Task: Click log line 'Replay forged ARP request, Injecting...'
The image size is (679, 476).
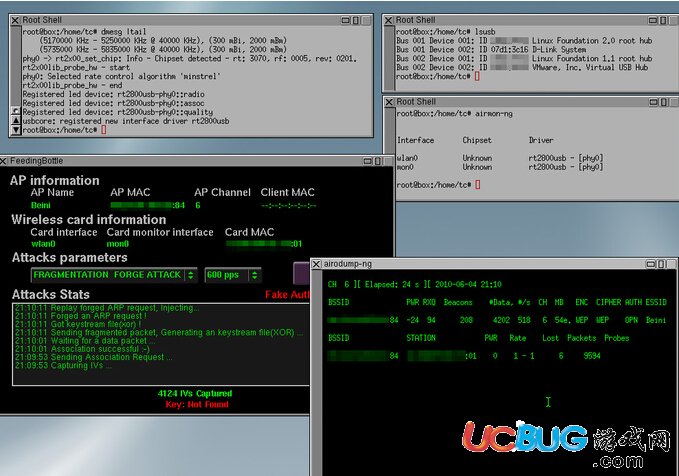Action: click(x=107, y=308)
